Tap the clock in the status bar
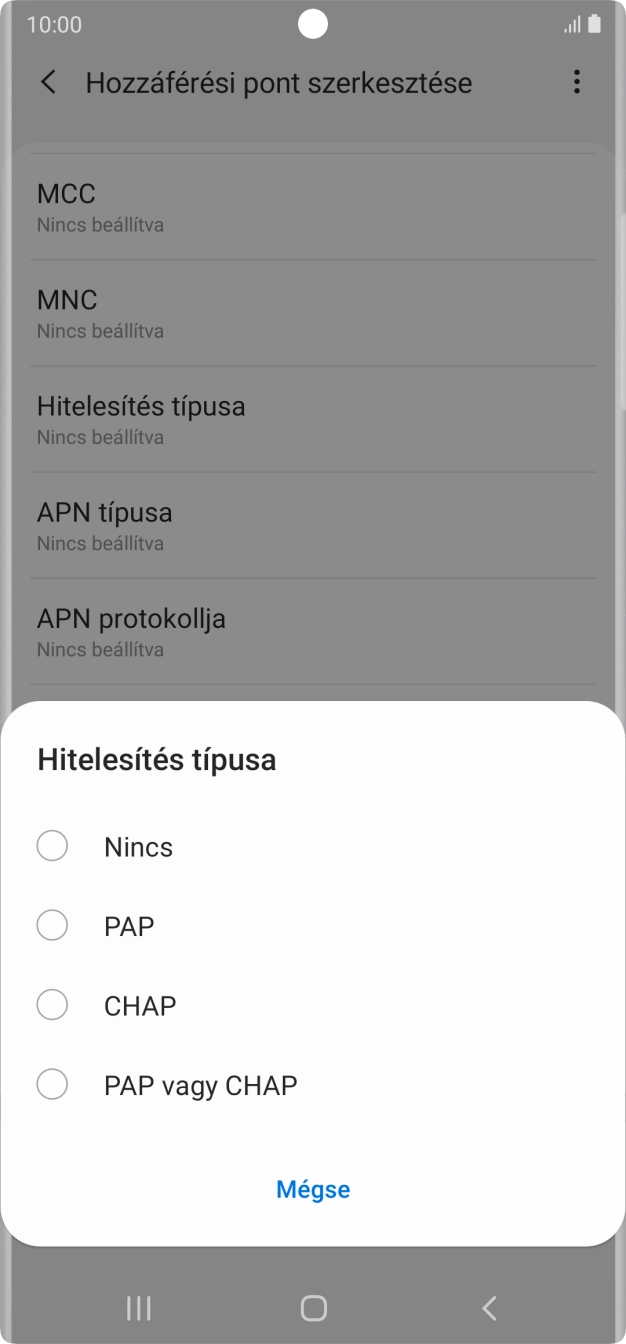This screenshot has width=626, height=1344. (52, 24)
